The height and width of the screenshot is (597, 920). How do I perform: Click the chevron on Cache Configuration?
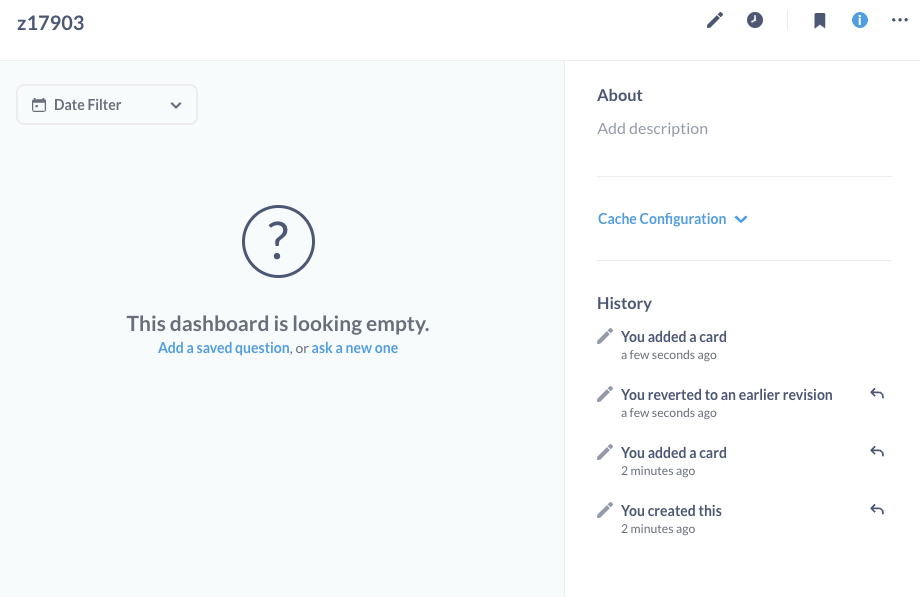[740, 219]
